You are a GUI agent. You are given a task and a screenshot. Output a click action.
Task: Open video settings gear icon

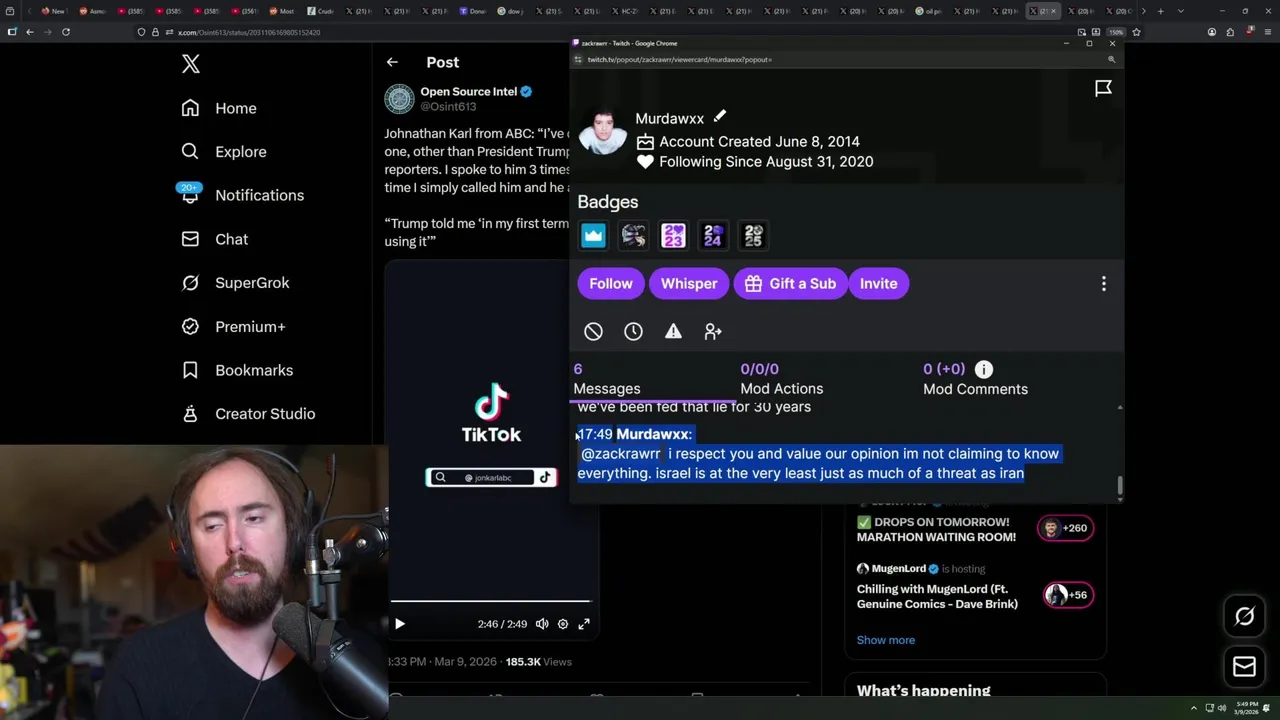(563, 624)
